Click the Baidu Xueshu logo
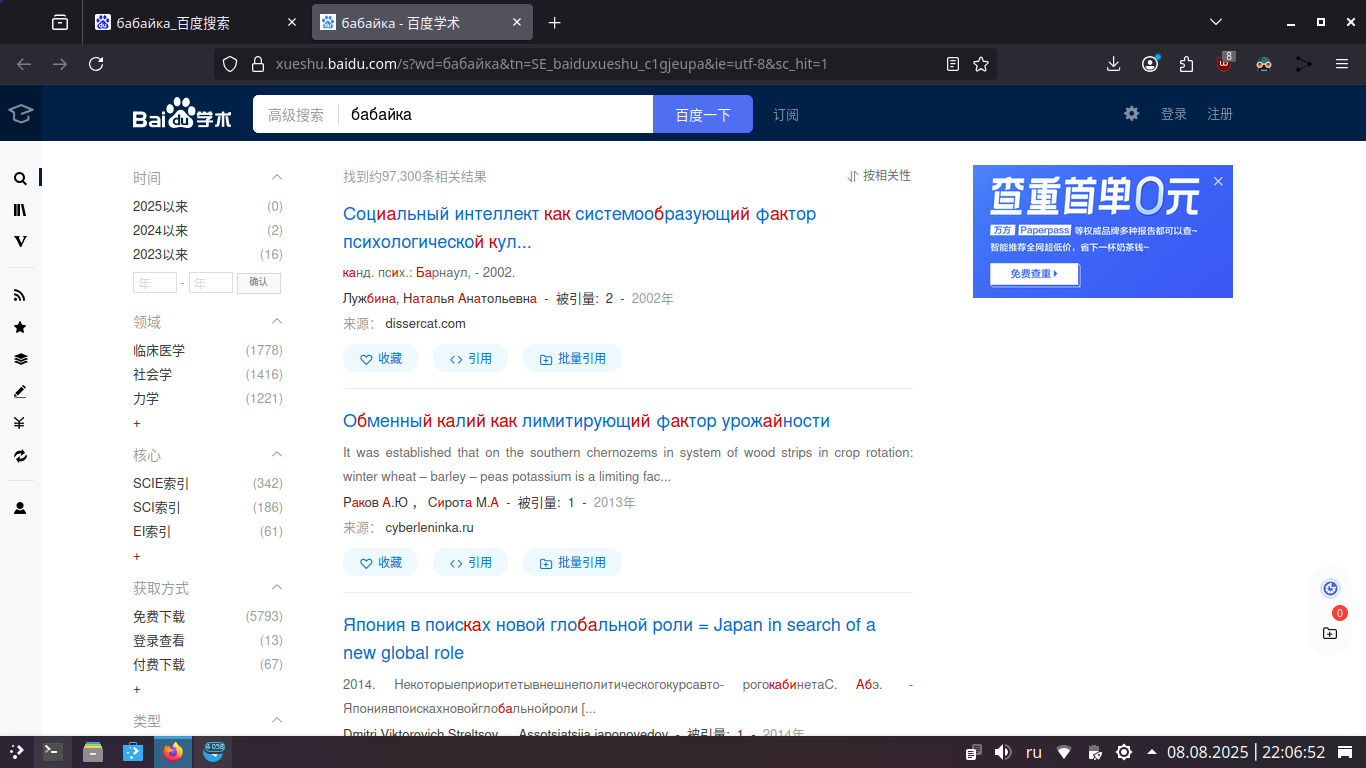1366x768 pixels. coord(182,114)
